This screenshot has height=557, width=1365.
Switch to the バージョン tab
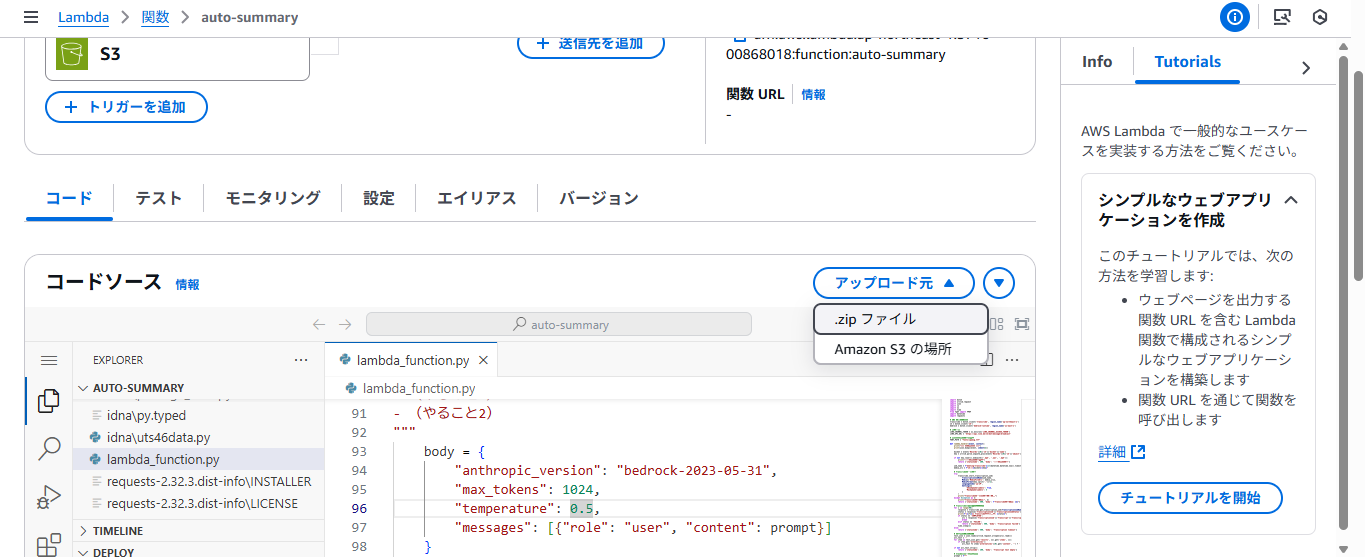pyautogui.click(x=599, y=198)
